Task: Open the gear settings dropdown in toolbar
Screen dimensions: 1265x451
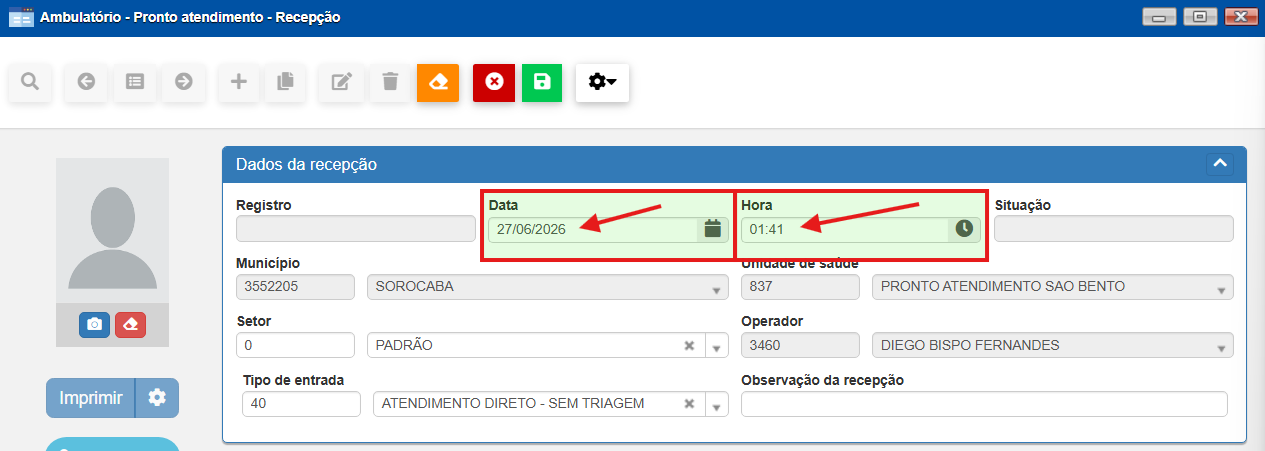Action: click(602, 82)
